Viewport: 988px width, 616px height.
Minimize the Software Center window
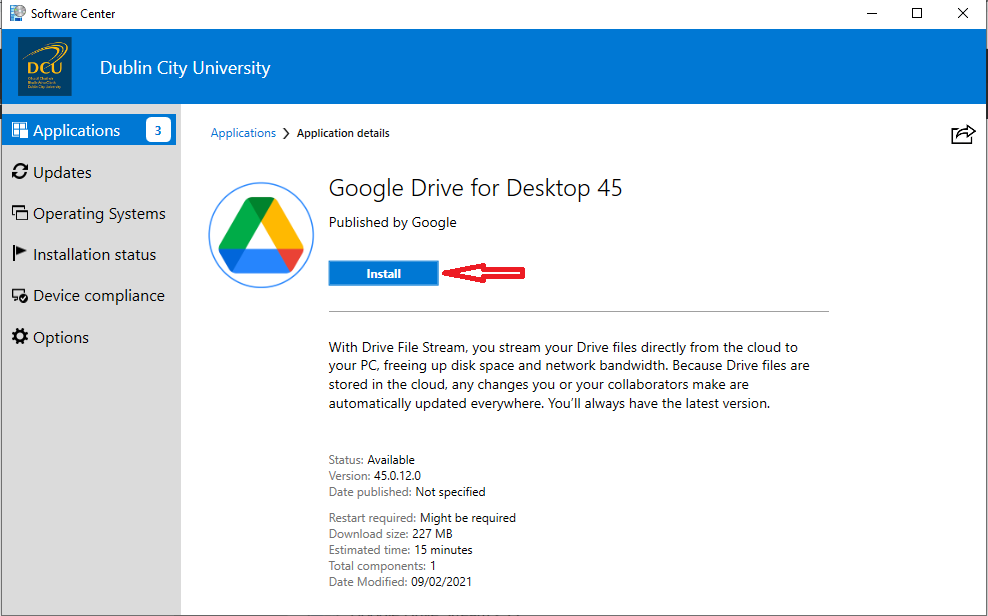pos(872,13)
